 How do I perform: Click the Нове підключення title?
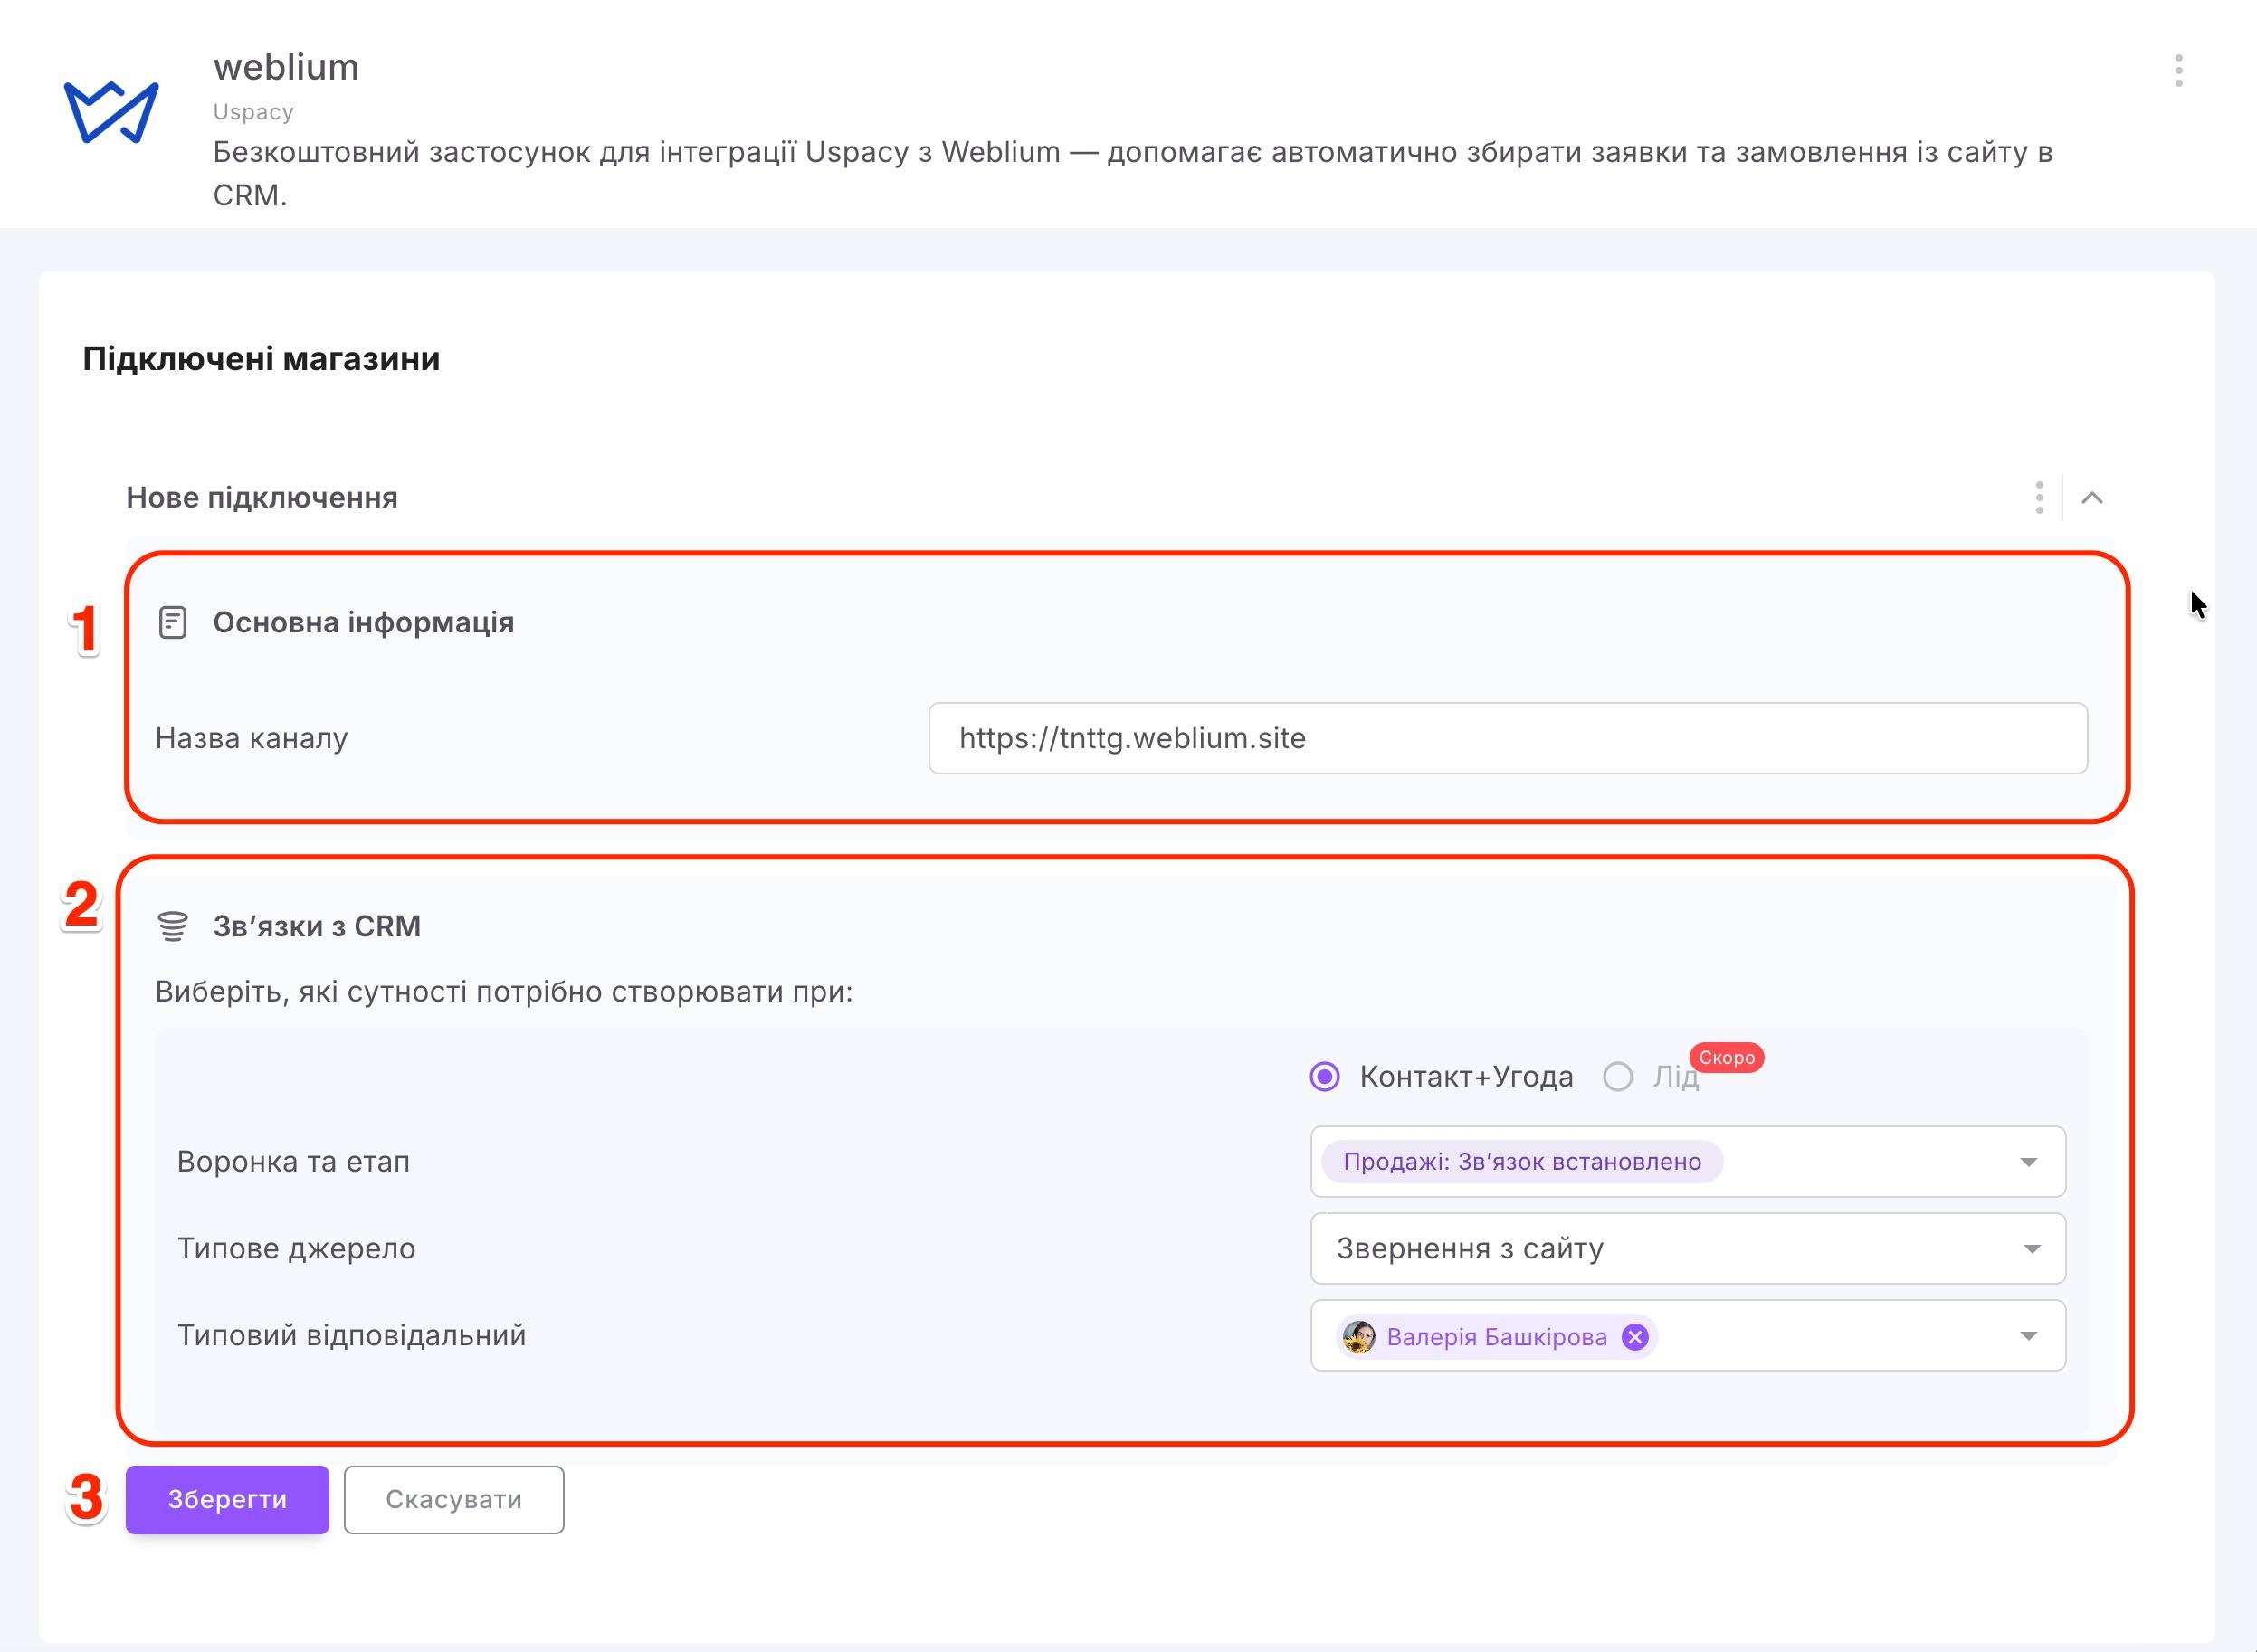pyautogui.click(x=262, y=497)
